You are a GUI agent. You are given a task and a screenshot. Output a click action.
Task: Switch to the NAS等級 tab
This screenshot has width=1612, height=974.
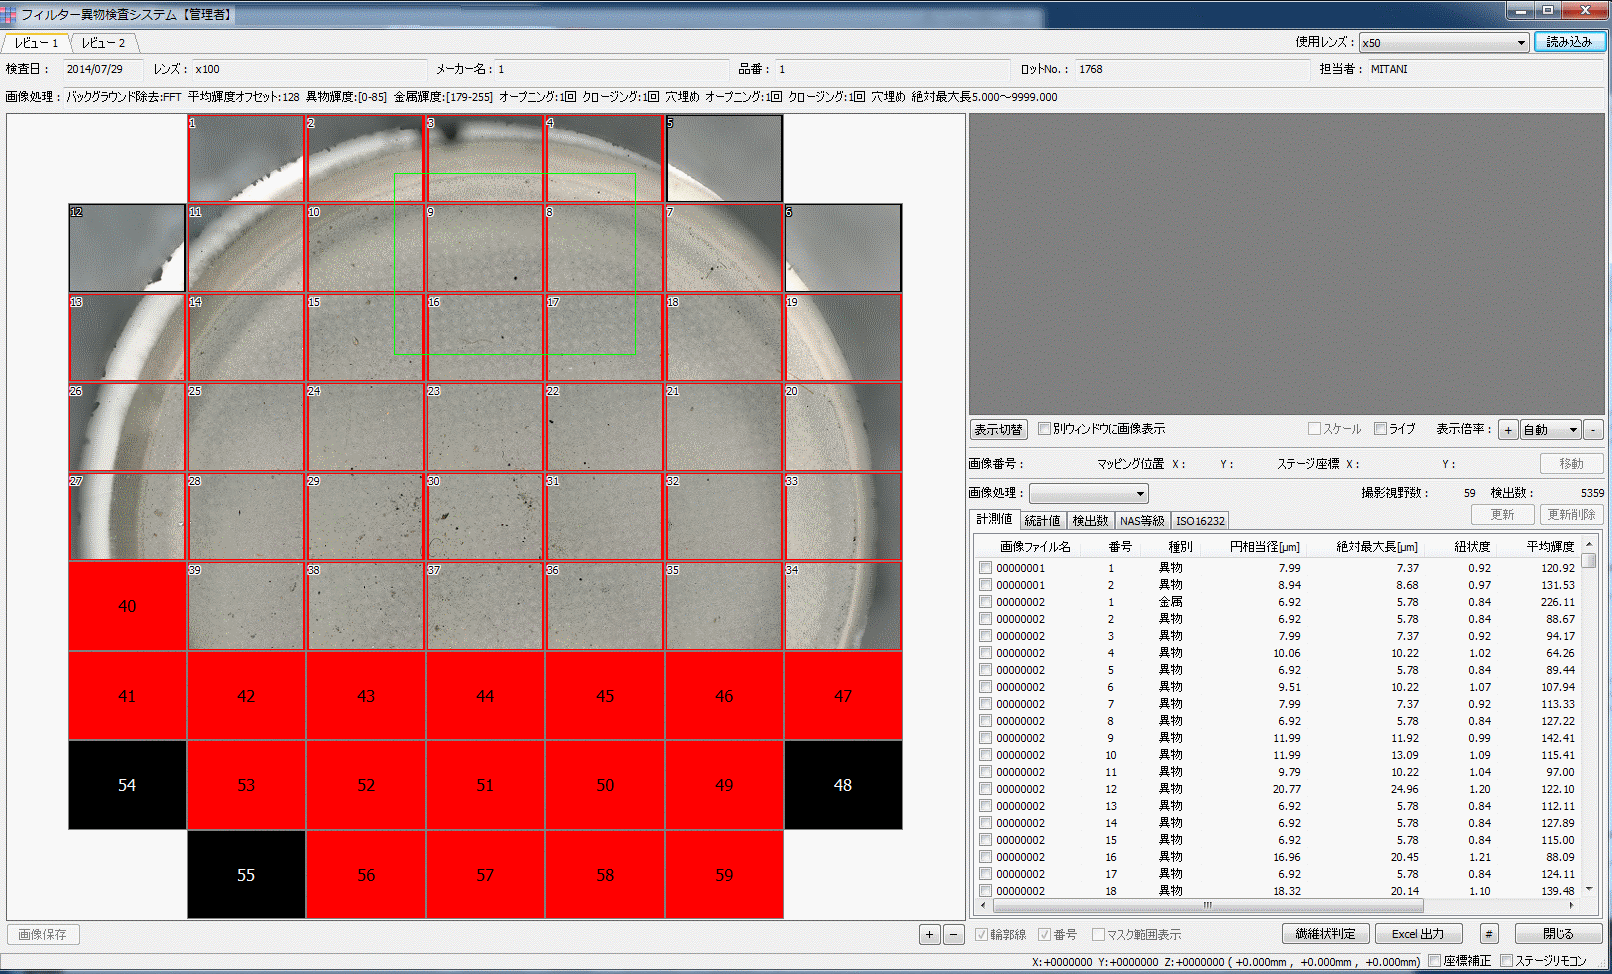(1142, 521)
